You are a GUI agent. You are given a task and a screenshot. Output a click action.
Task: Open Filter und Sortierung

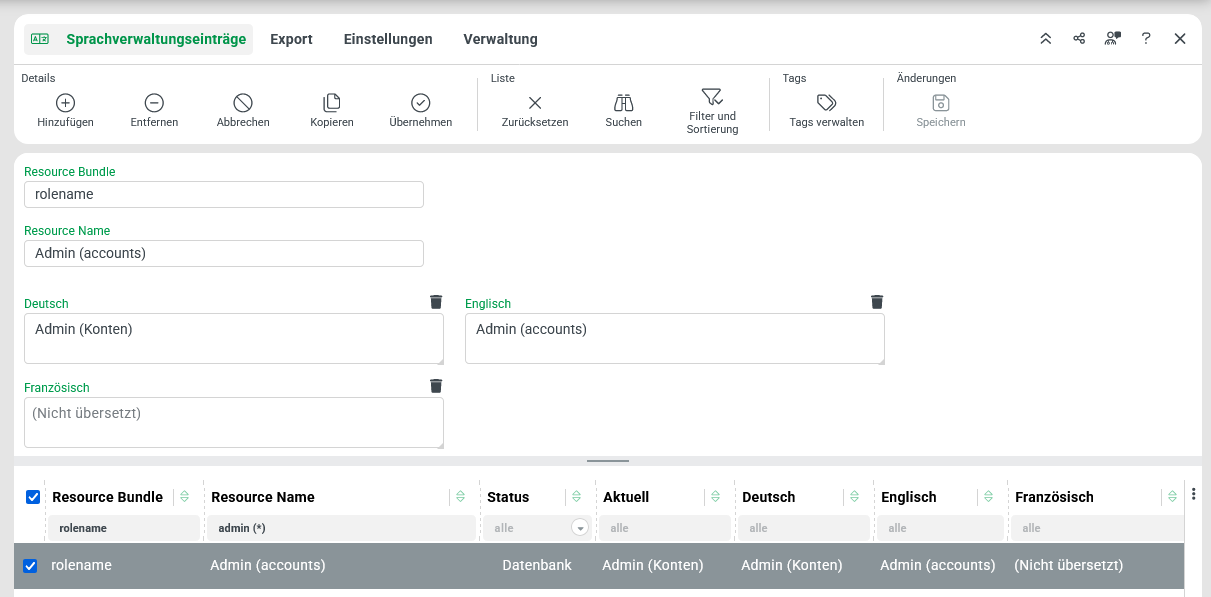pyautogui.click(x=712, y=97)
